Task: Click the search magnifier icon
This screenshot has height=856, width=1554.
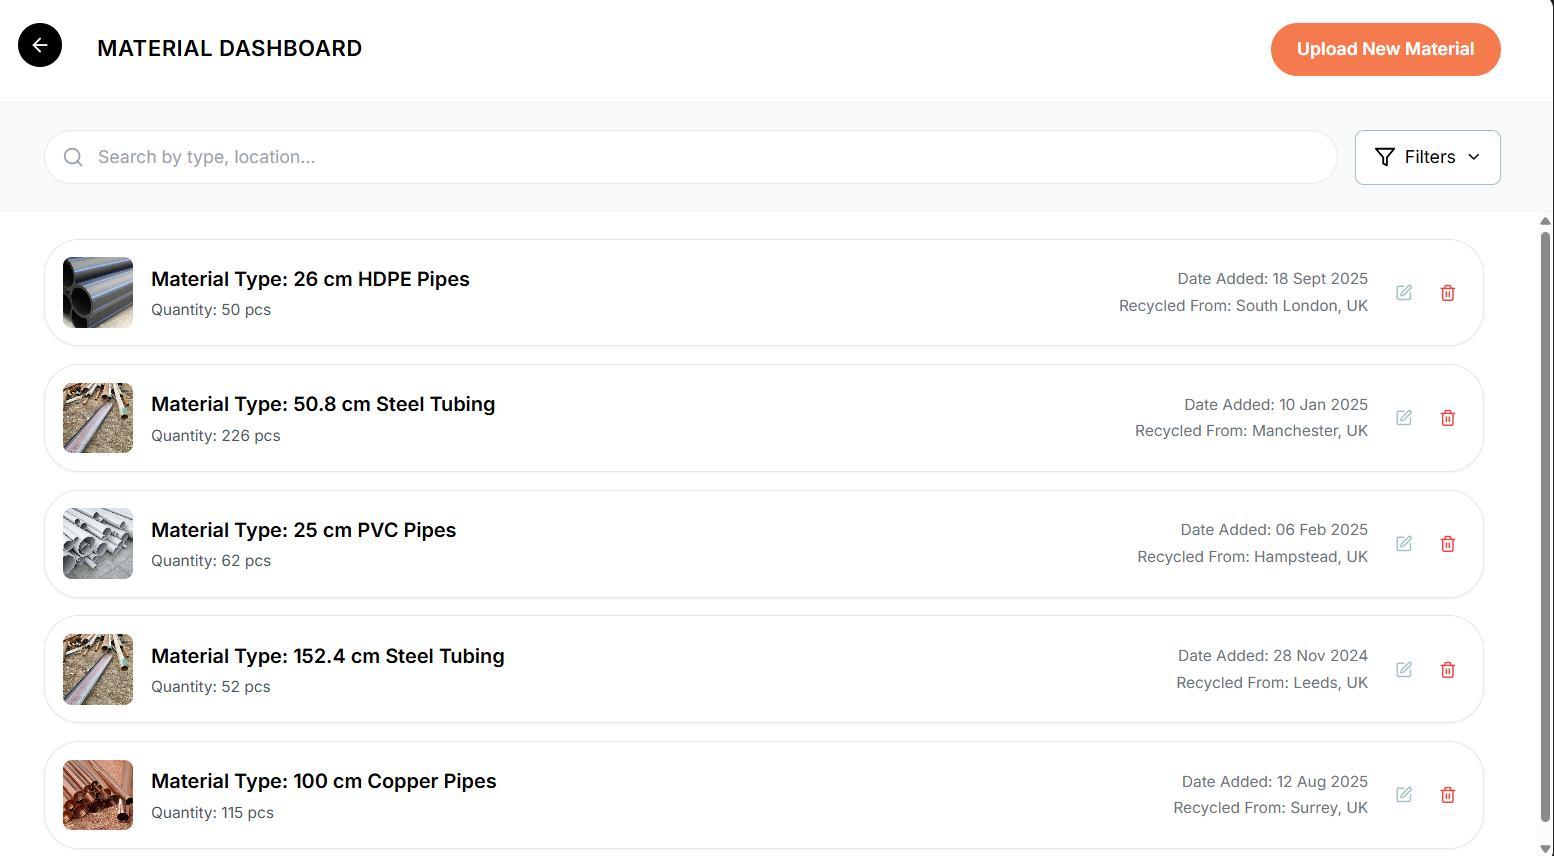Action: pyautogui.click(x=73, y=157)
